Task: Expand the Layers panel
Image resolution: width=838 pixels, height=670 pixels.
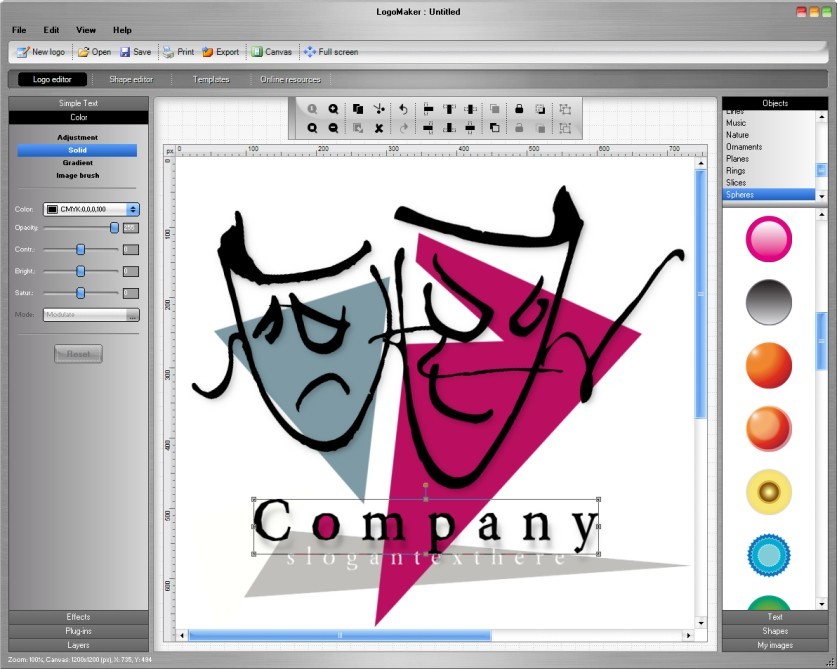Action: (x=79, y=645)
